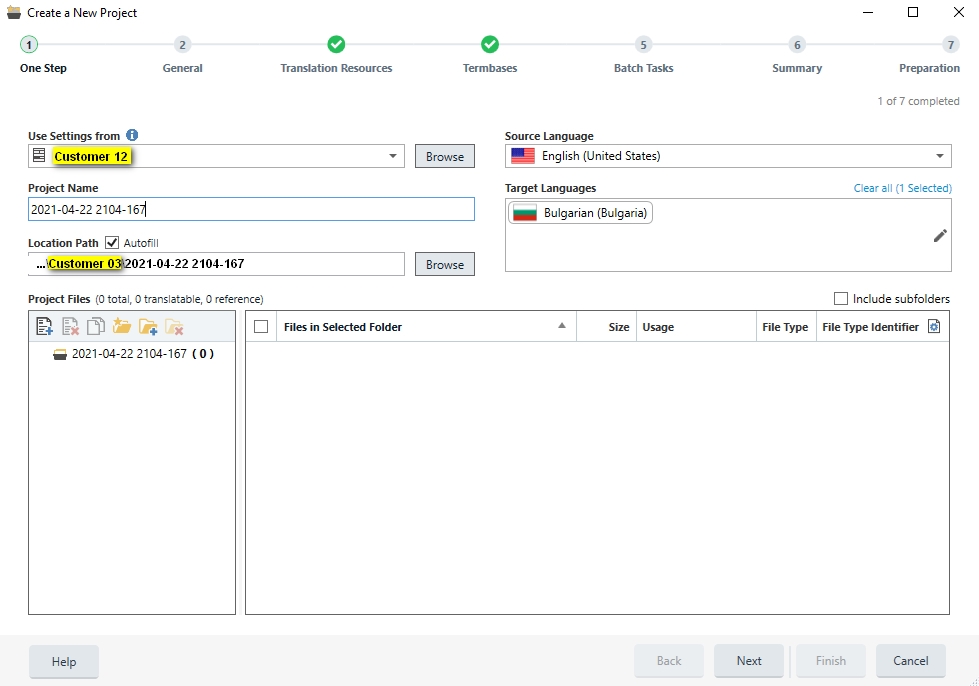The height and width of the screenshot is (686, 979).
Task: Open the Source Language dropdown
Action: pos(939,156)
